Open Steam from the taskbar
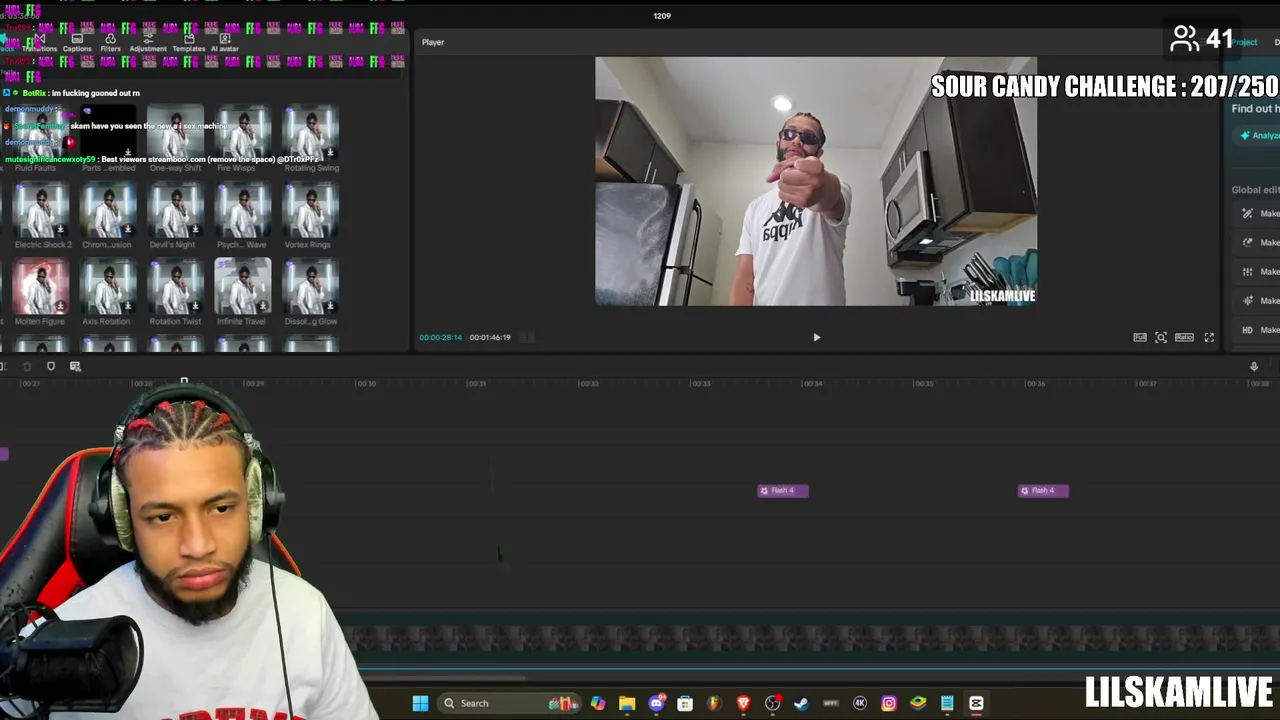Image resolution: width=1280 pixels, height=720 pixels. pos(801,703)
